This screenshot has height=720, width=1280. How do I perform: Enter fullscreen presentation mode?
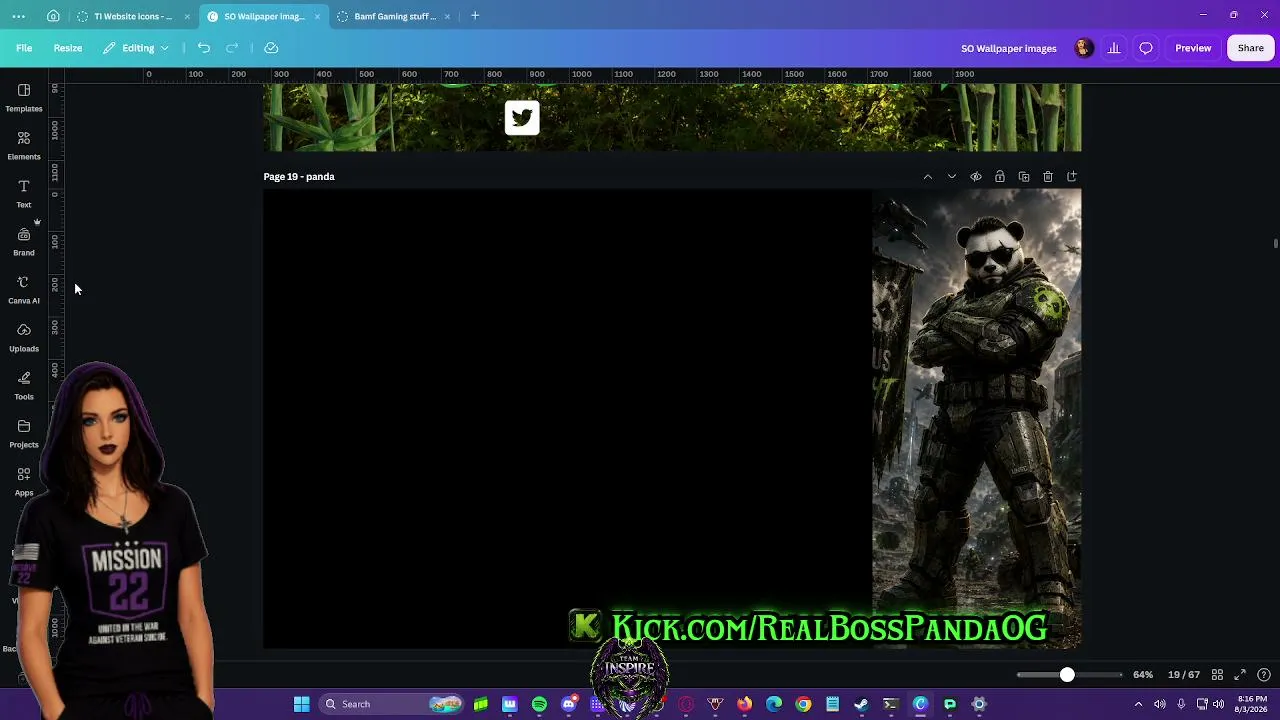[1240, 675]
